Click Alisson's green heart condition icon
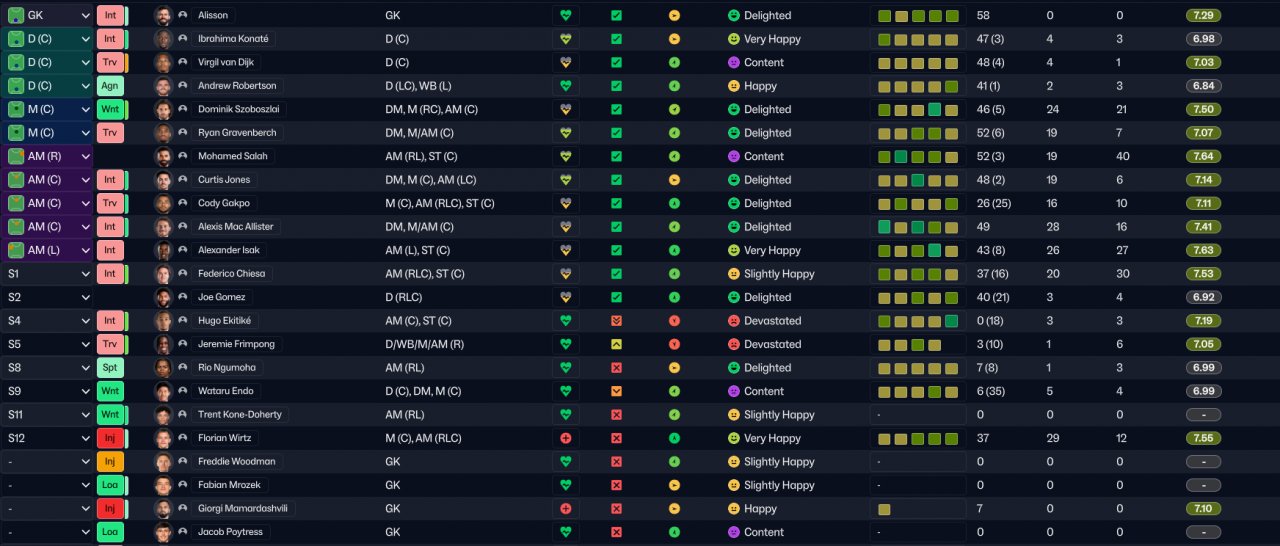The height and width of the screenshot is (546, 1280). (x=566, y=16)
